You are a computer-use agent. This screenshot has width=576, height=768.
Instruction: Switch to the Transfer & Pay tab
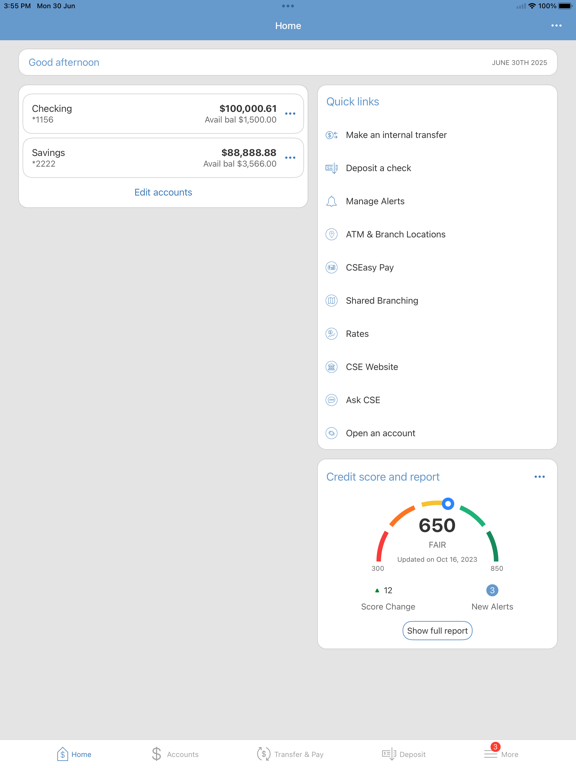tap(290, 754)
